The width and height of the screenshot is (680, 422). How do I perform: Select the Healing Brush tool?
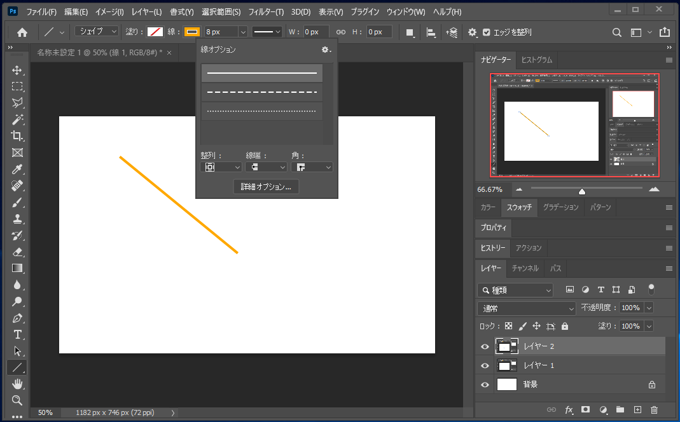(x=17, y=186)
